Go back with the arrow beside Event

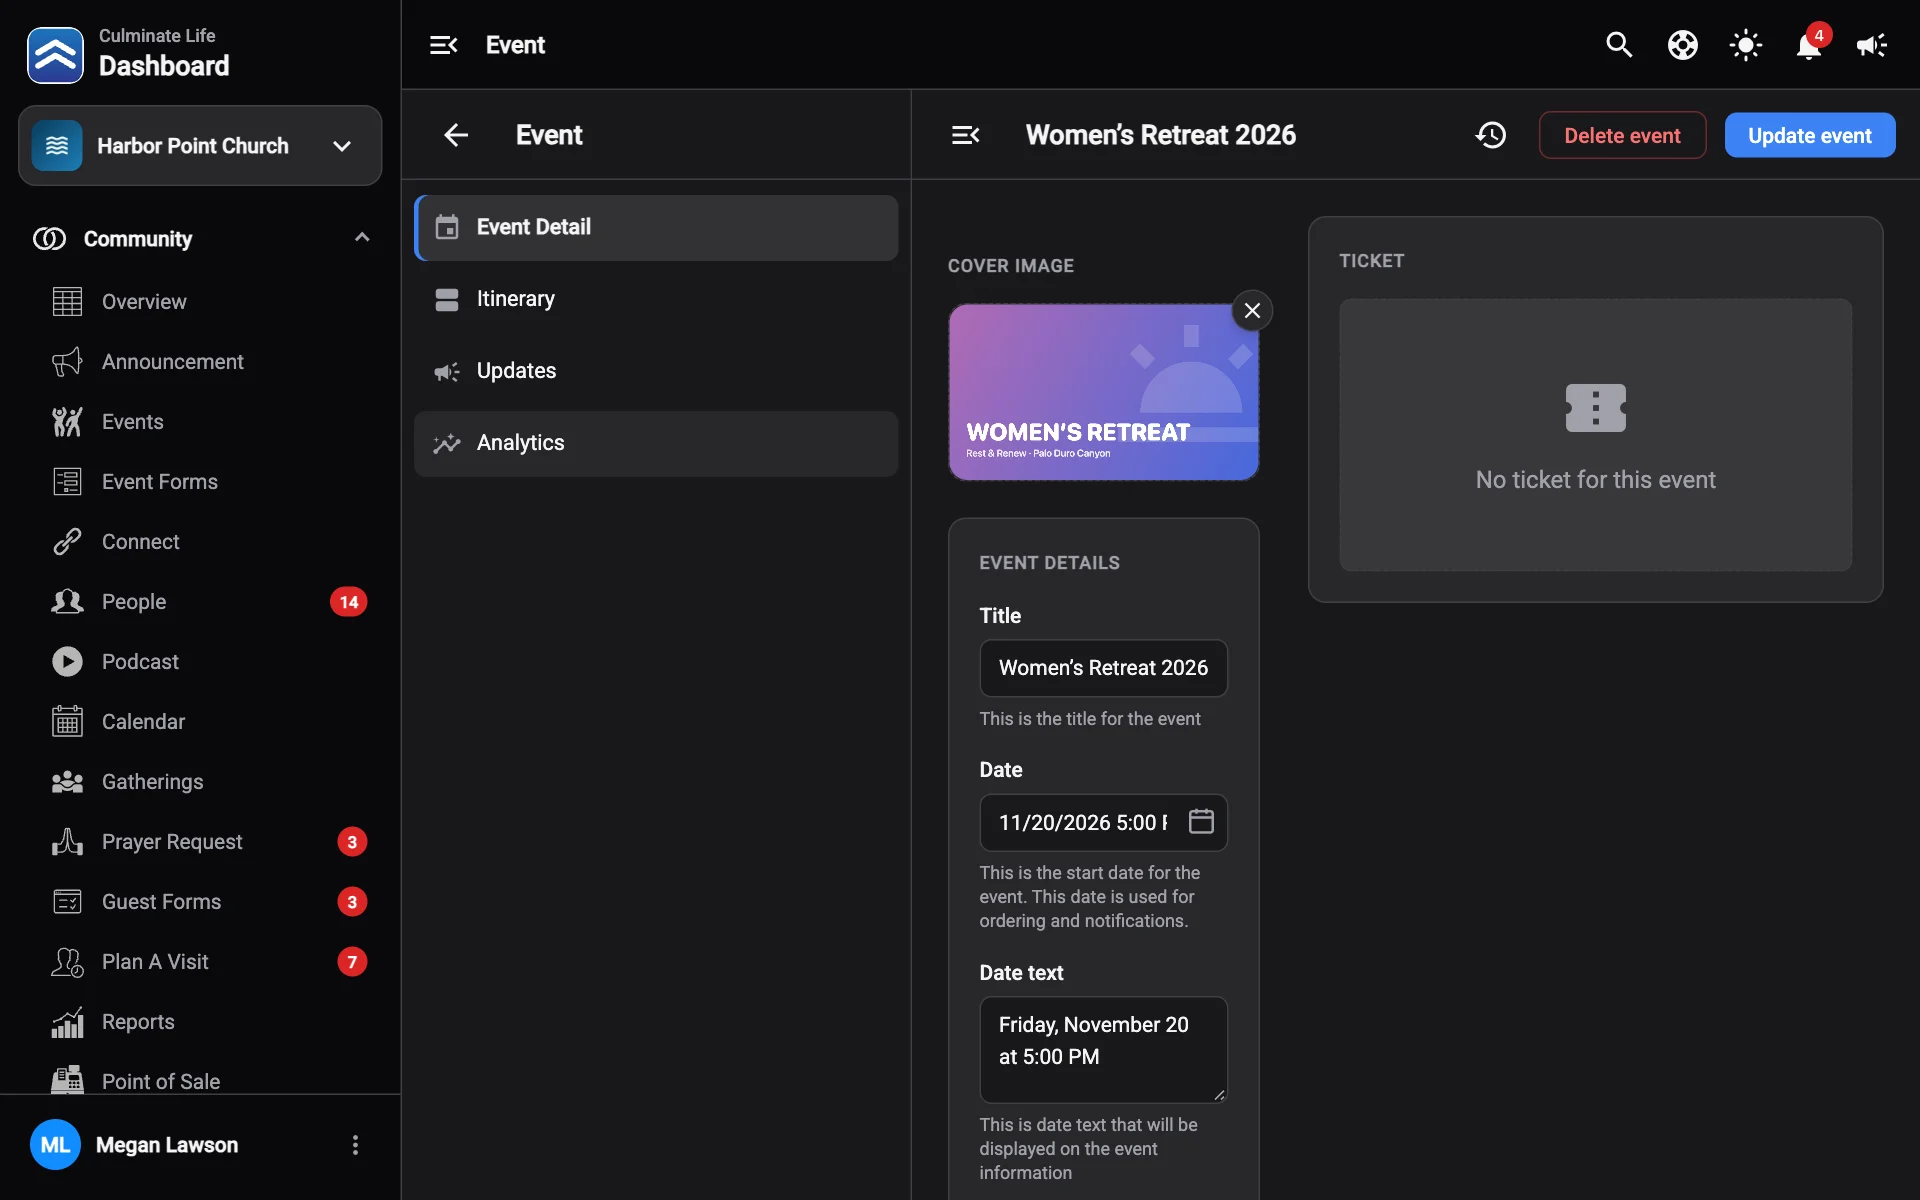pyautogui.click(x=456, y=135)
